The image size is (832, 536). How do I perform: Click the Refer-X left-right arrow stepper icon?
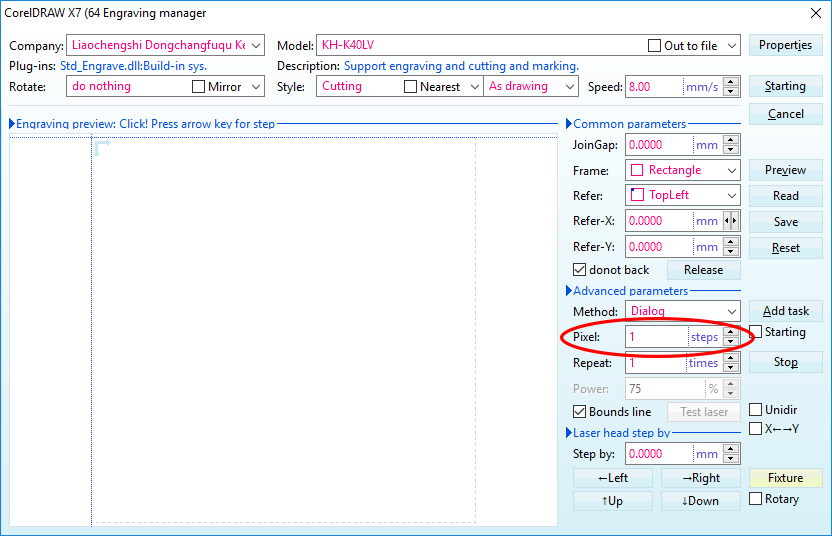(731, 221)
